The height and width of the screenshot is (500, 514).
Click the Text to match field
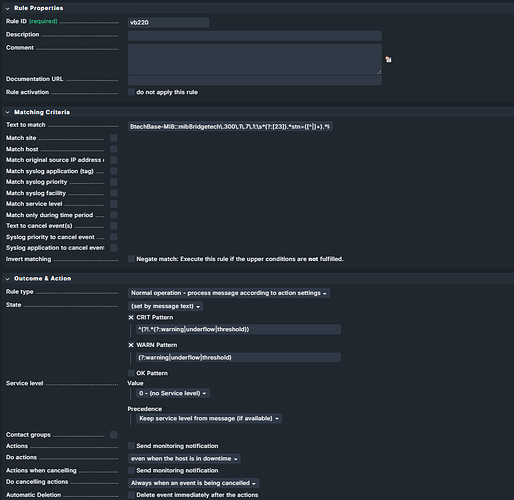230,127
